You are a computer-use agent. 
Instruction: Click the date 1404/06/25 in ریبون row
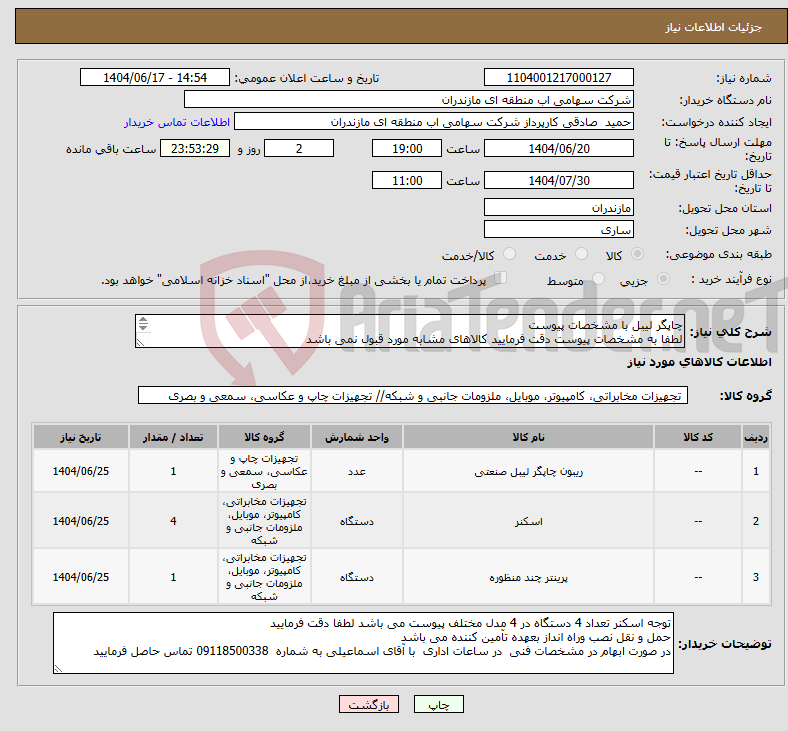pyautogui.click(x=80, y=471)
